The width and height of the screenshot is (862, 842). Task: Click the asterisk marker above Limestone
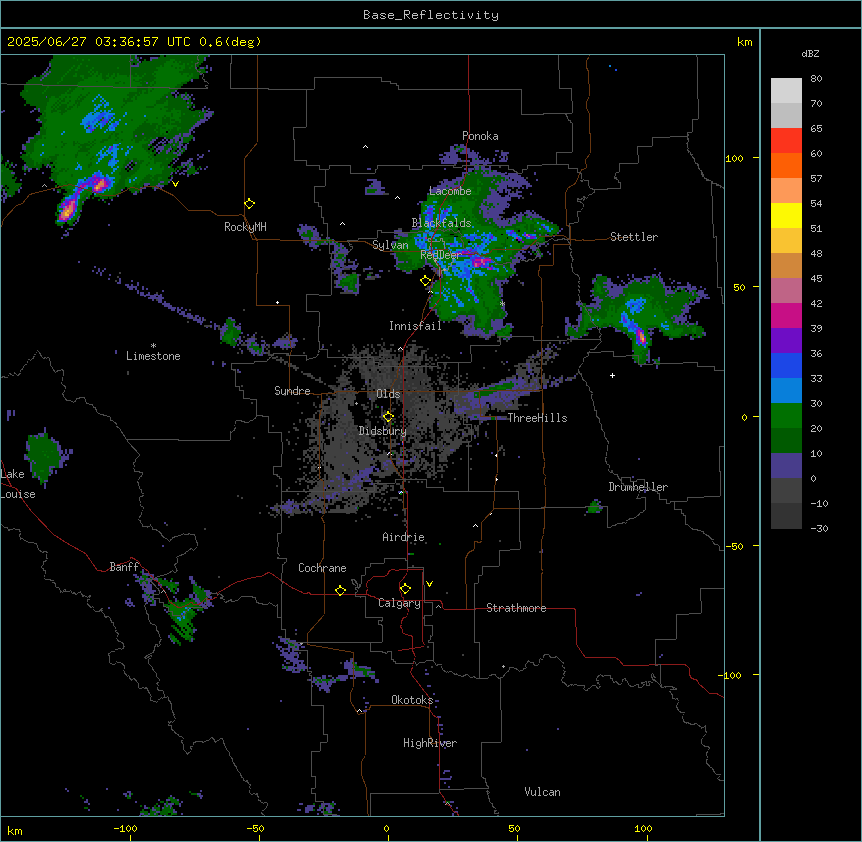pyautogui.click(x=153, y=346)
